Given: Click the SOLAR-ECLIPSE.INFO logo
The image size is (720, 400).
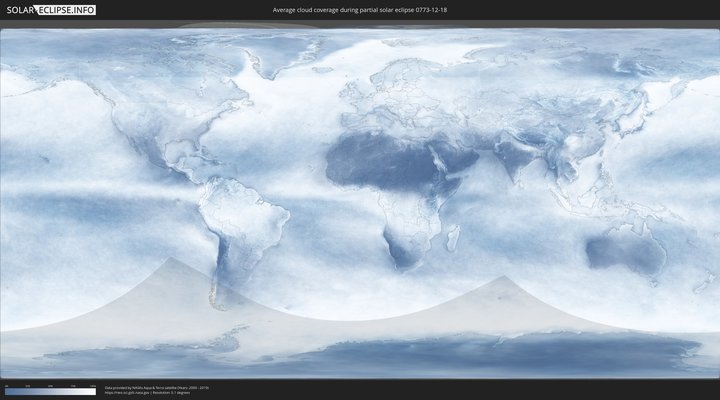Looking at the screenshot, I should pos(48,10).
